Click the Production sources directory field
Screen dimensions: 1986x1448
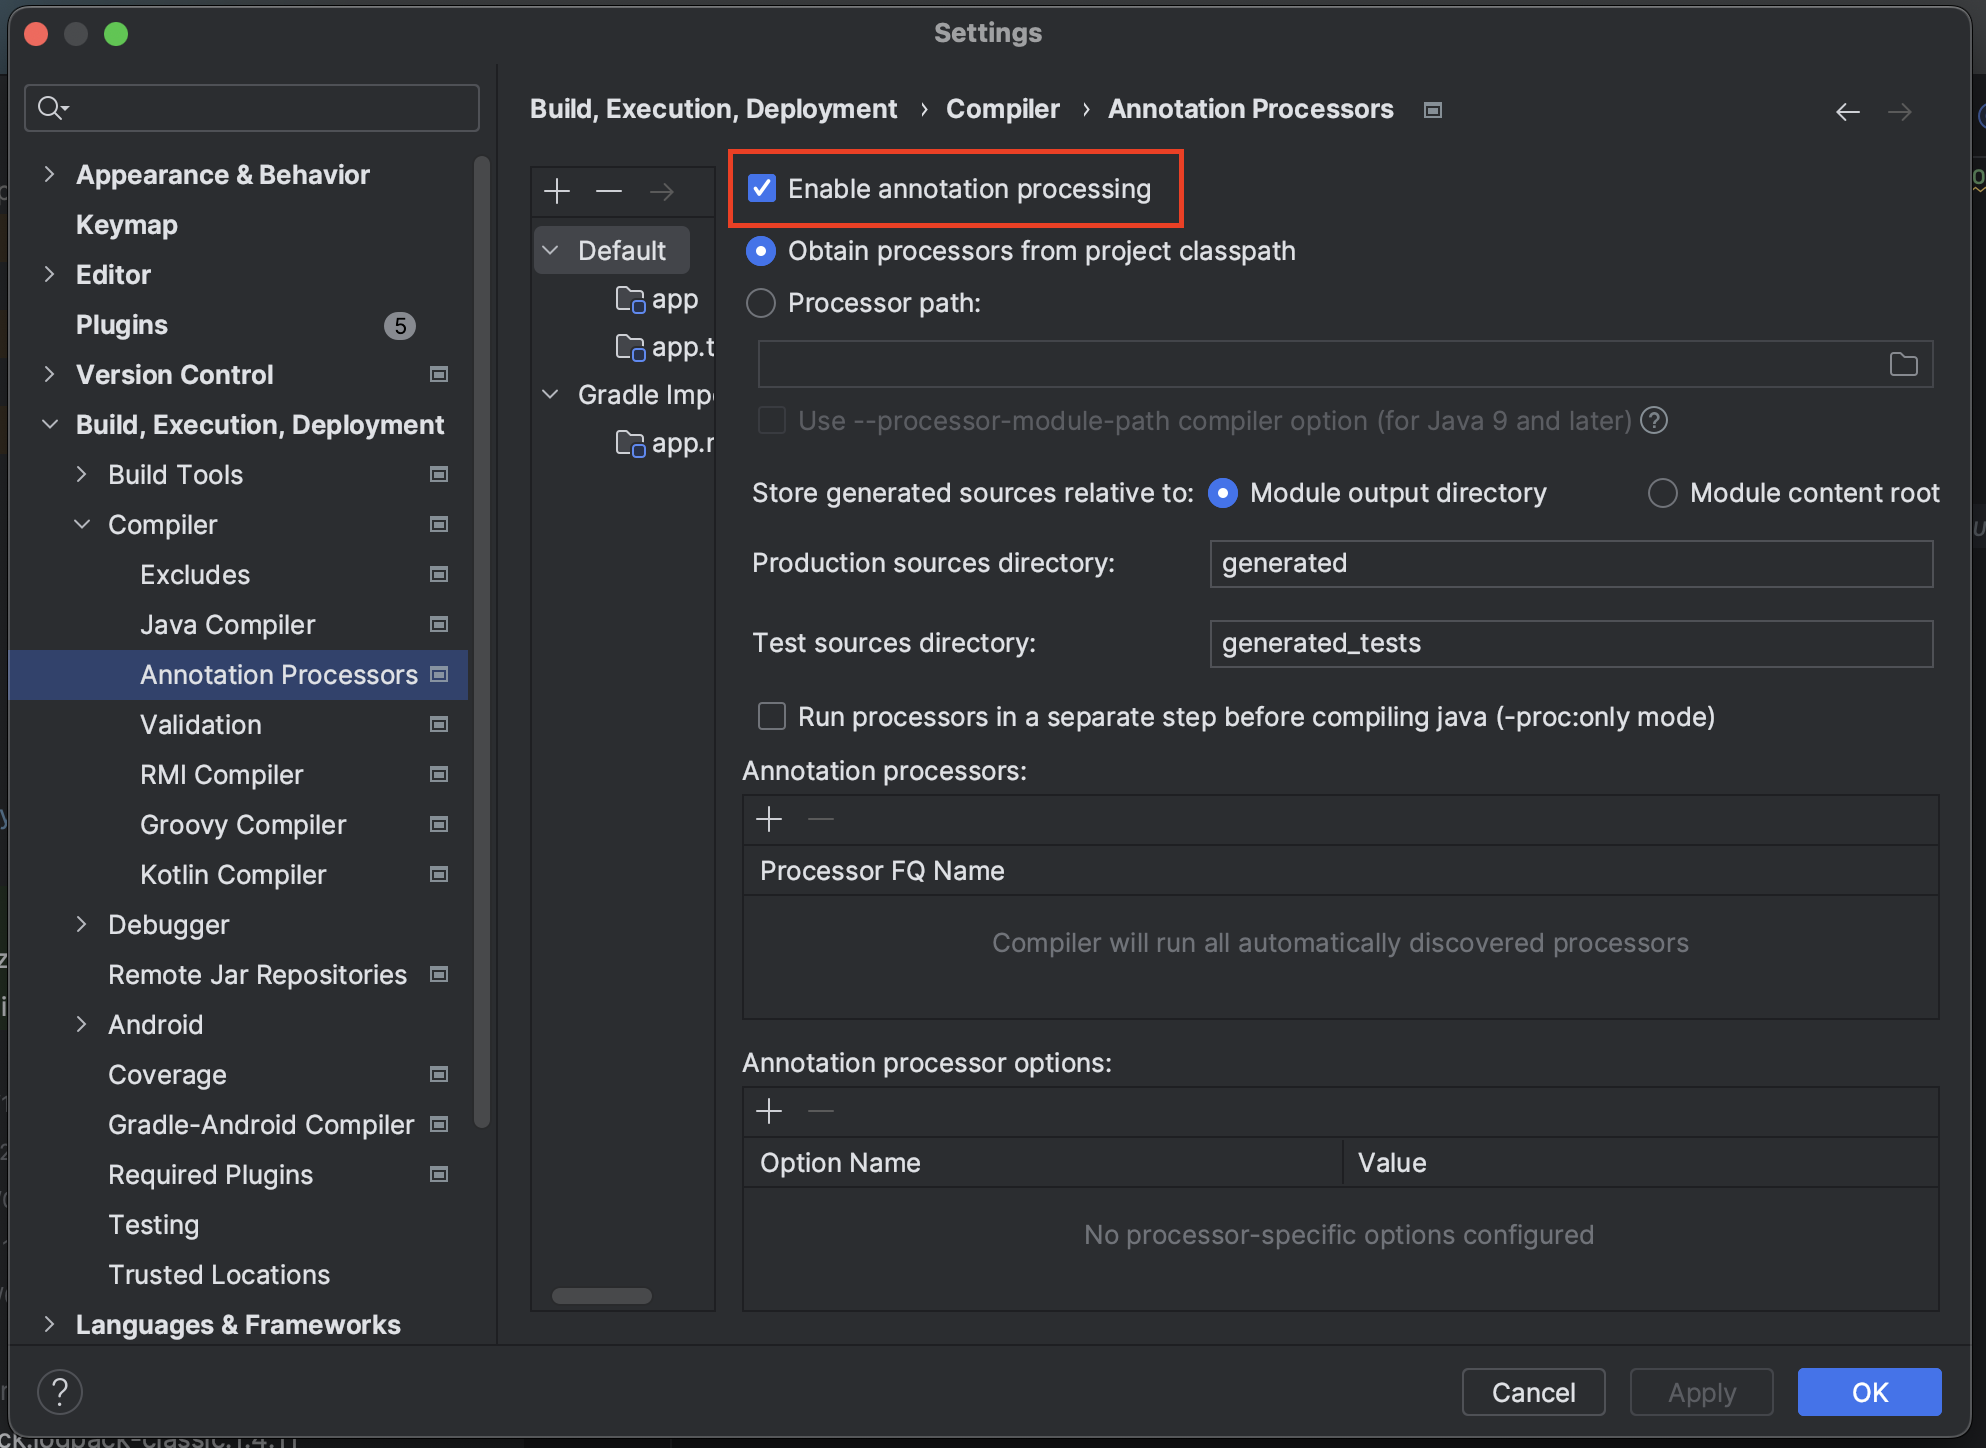tap(1570, 563)
